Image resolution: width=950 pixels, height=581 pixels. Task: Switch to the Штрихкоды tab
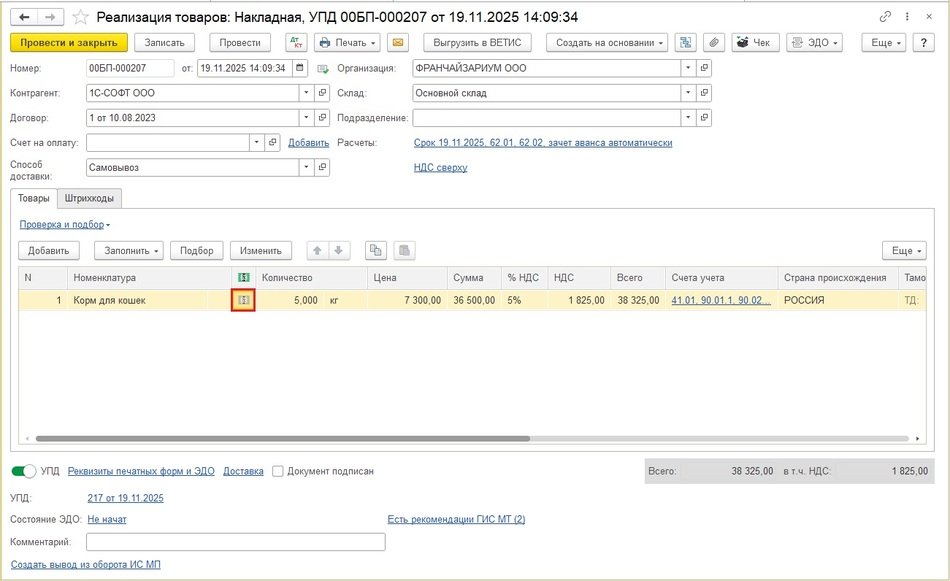(89, 198)
